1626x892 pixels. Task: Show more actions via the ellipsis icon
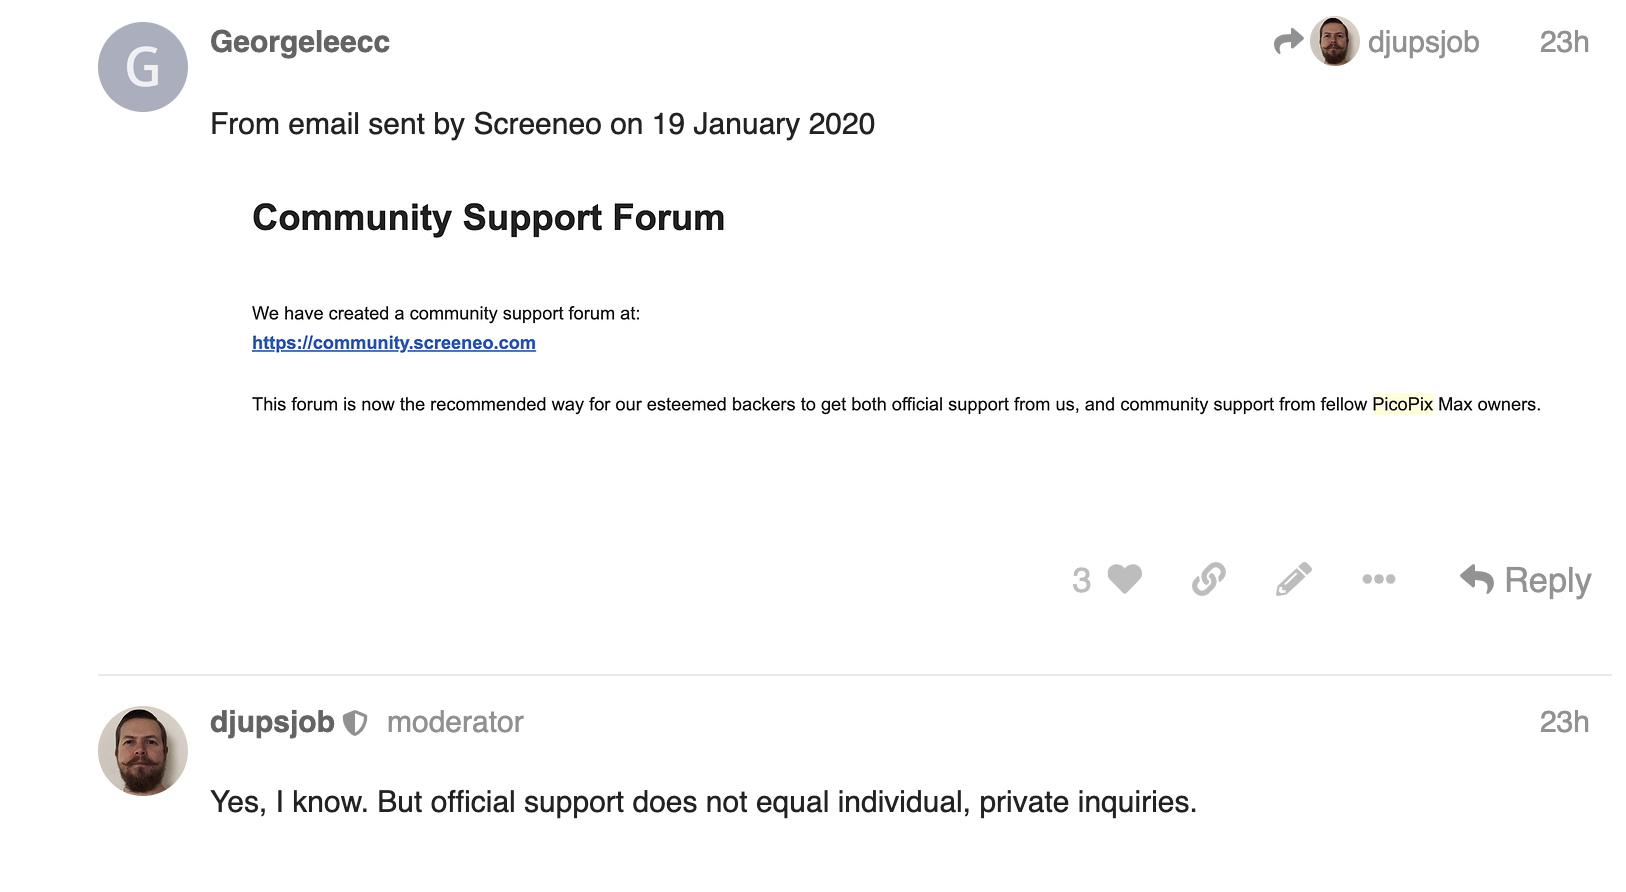tap(1379, 579)
